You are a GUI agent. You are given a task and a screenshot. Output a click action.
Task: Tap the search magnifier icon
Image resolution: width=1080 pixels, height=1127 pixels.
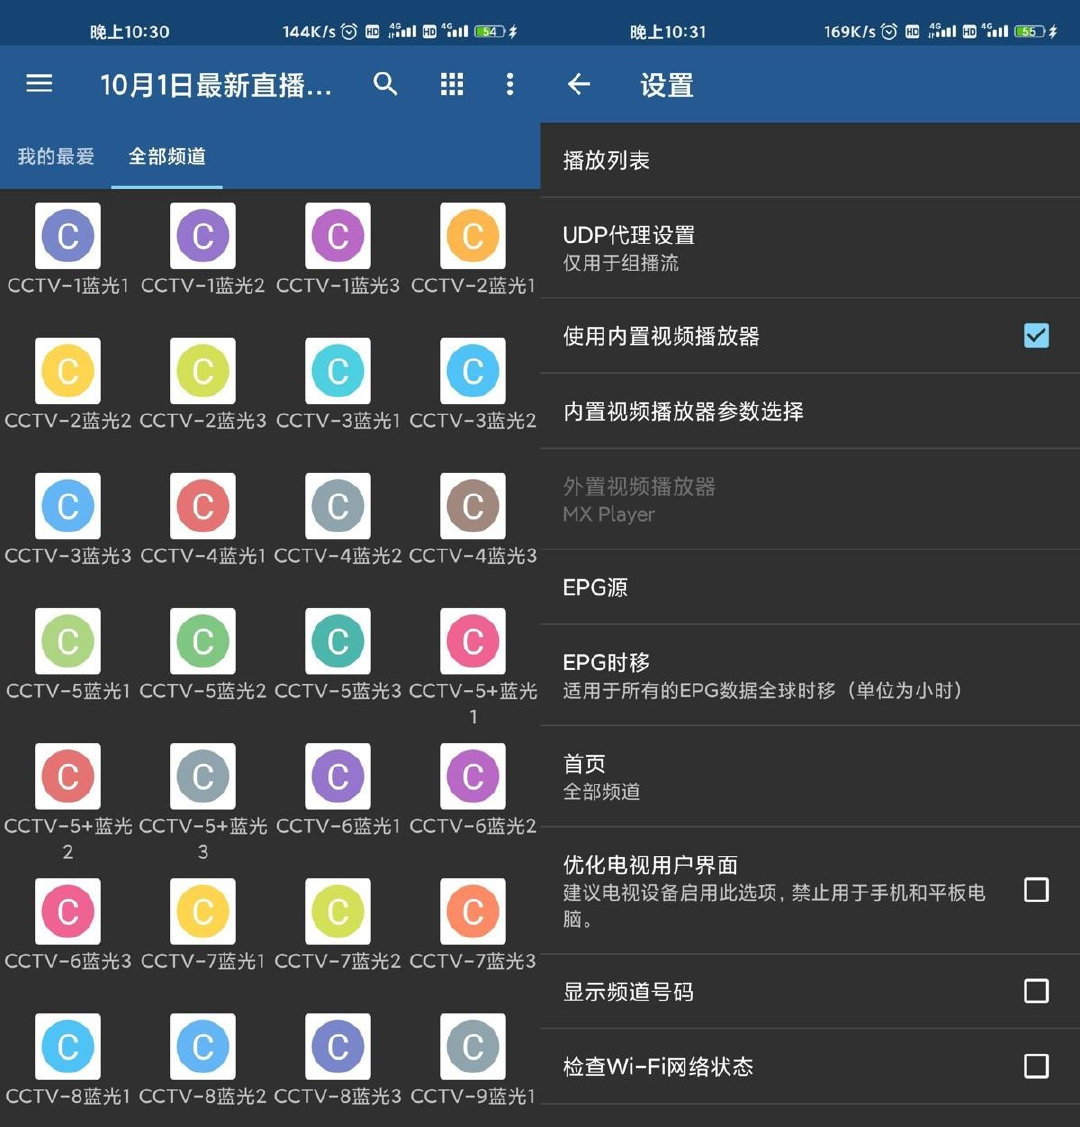point(385,84)
